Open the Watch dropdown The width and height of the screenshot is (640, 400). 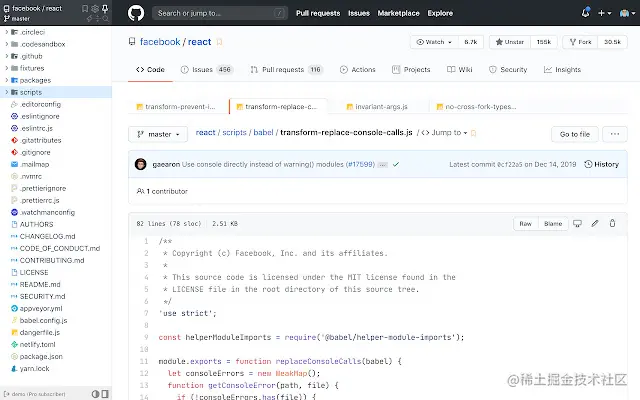point(434,42)
